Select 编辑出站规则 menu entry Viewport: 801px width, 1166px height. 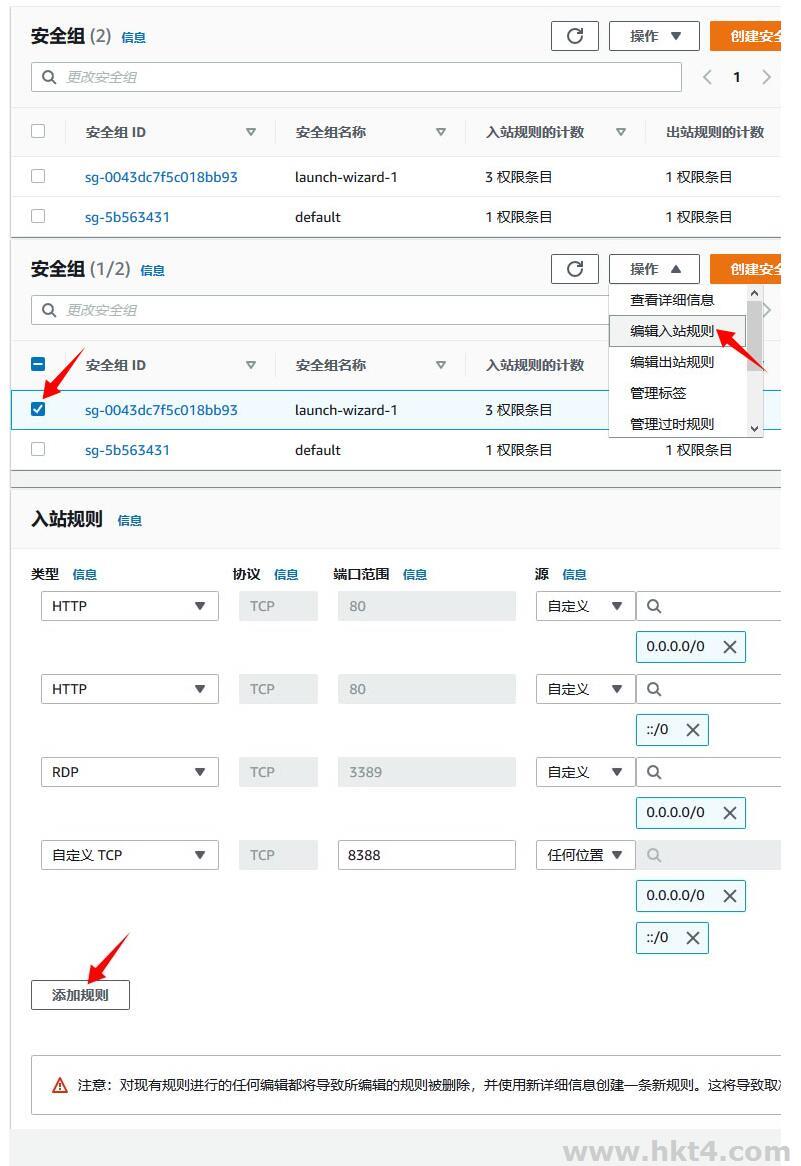tap(678, 361)
